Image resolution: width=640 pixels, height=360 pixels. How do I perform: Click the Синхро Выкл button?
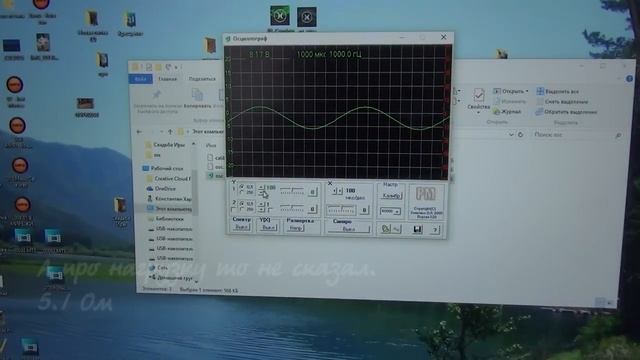click(x=349, y=229)
